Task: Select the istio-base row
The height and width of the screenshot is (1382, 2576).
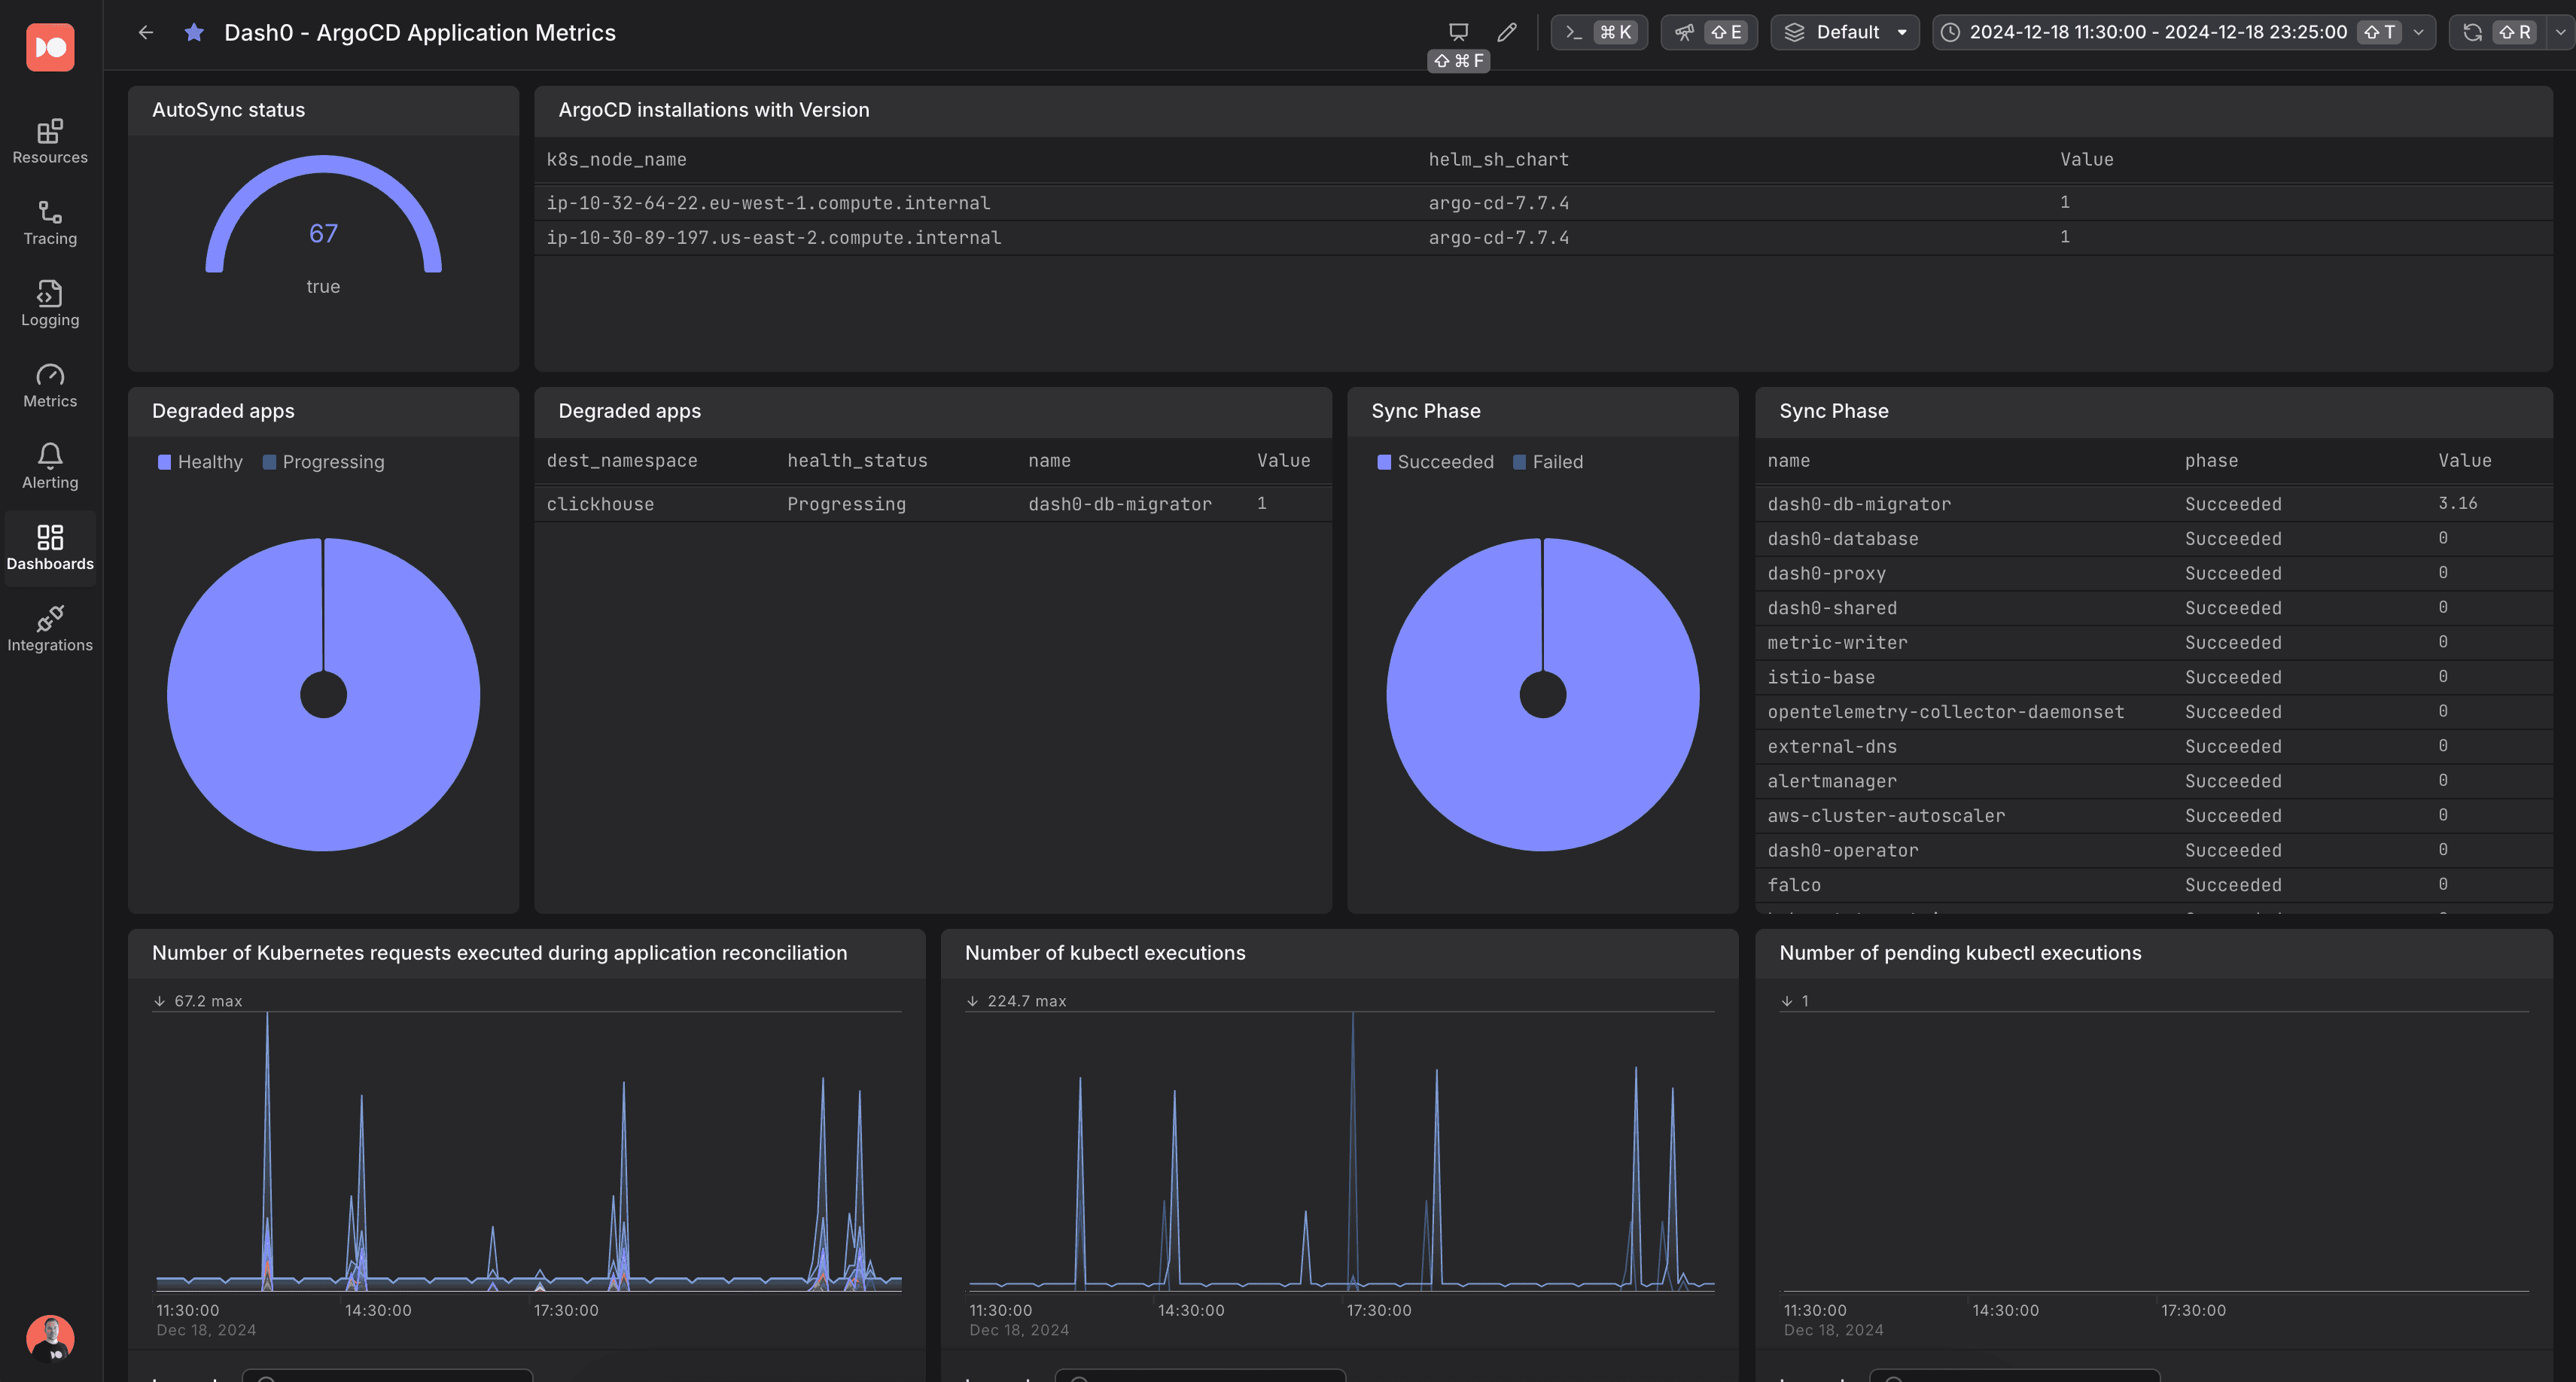Action: (2154, 677)
